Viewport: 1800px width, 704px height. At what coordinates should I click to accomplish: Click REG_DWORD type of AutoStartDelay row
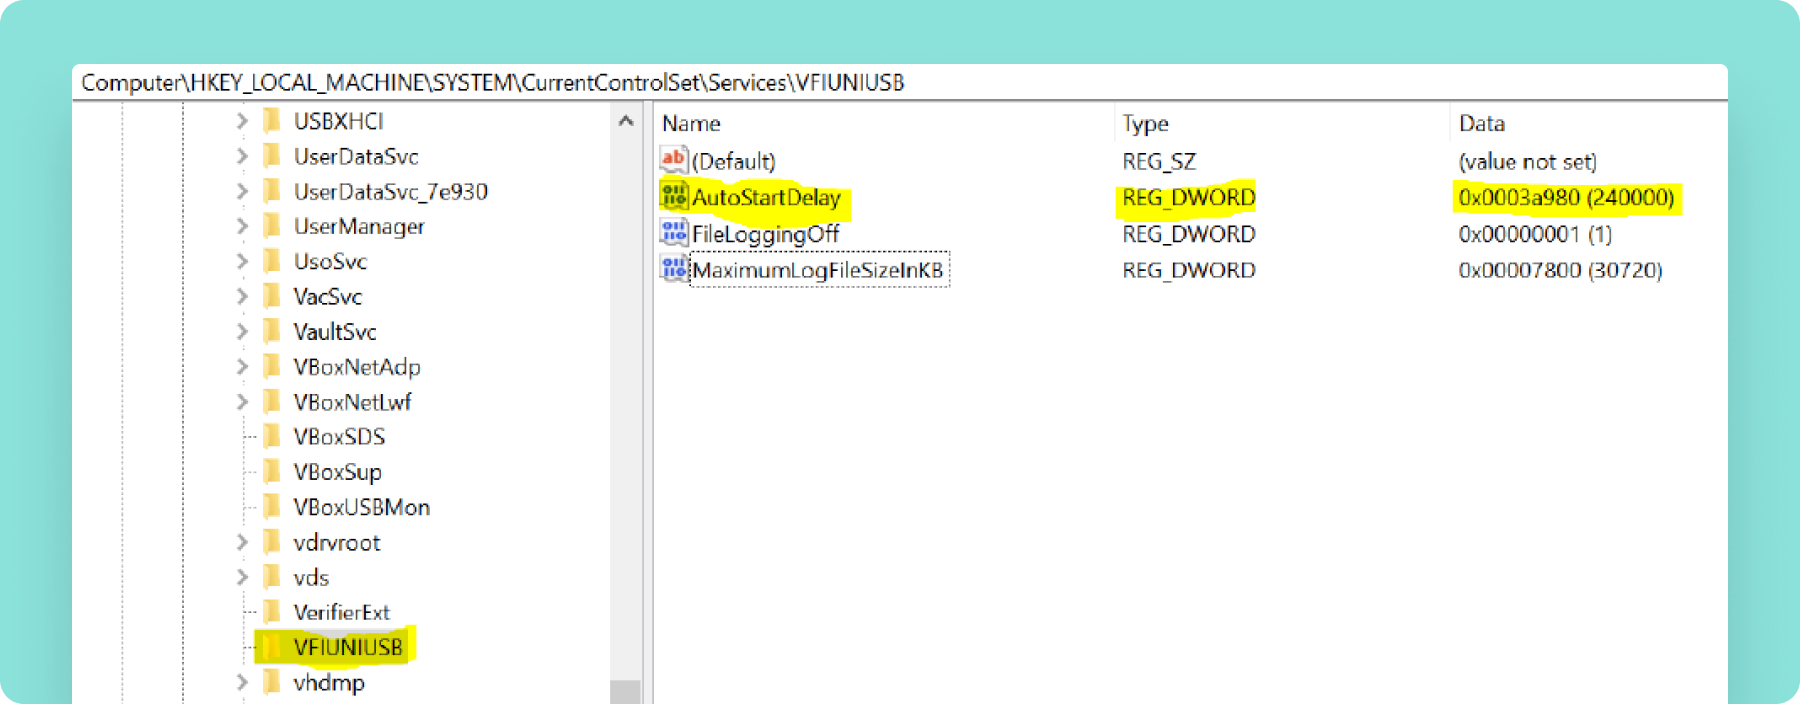1188,197
